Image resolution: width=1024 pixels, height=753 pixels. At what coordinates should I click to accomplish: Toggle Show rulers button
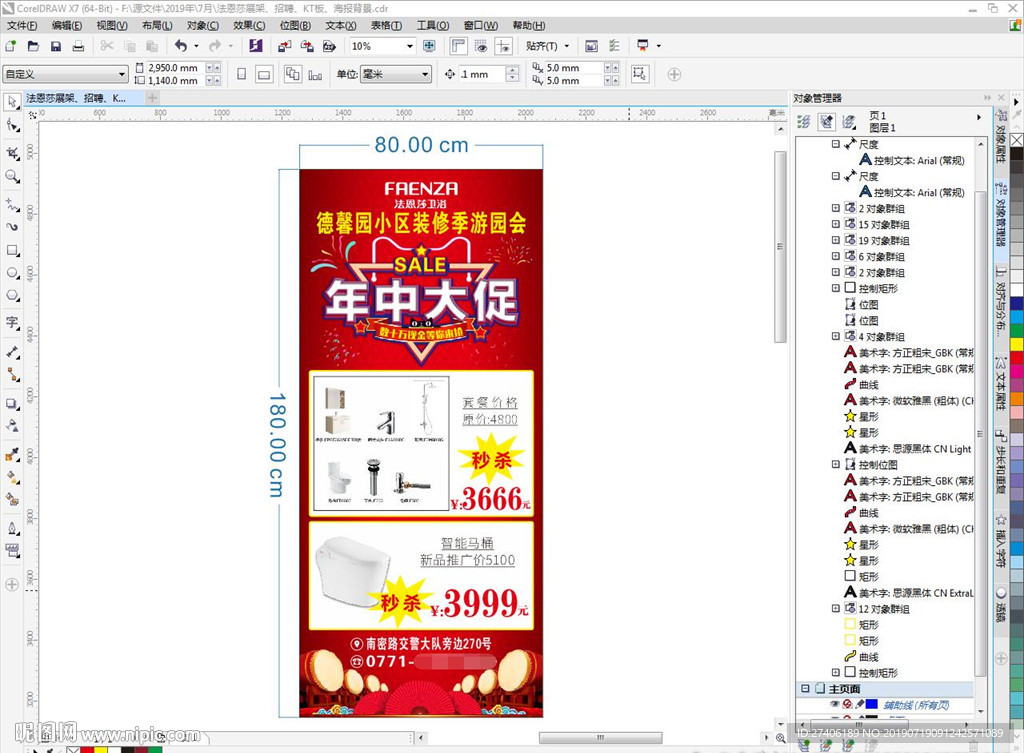pos(458,46)
